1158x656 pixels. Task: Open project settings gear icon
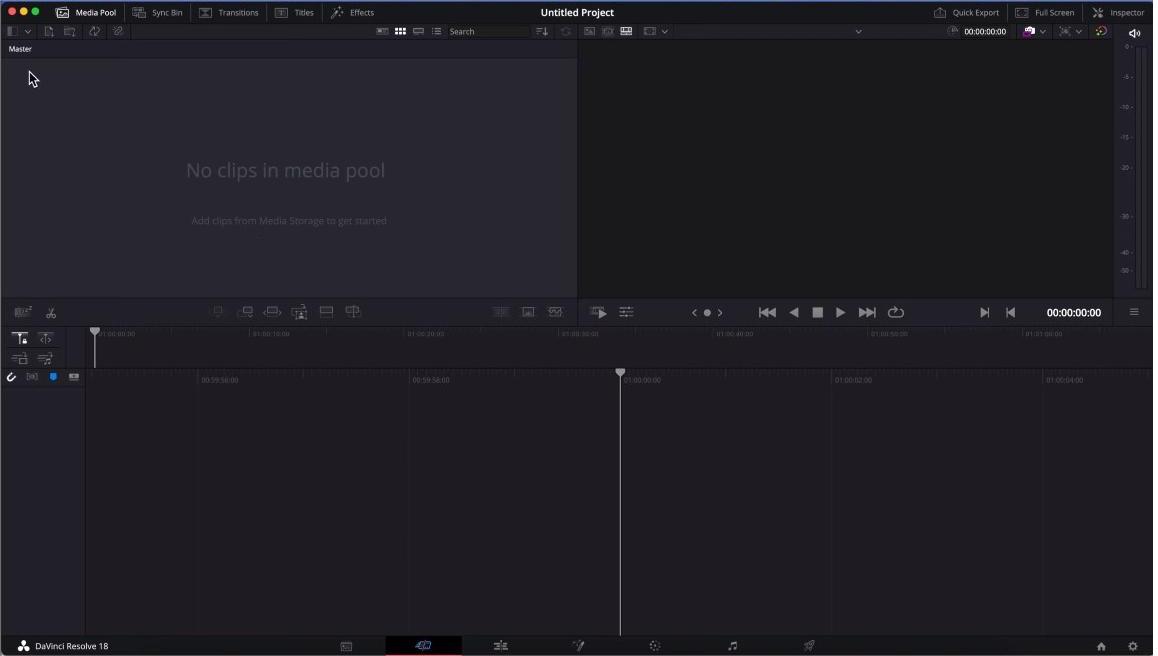click(x=1133, y=646)
